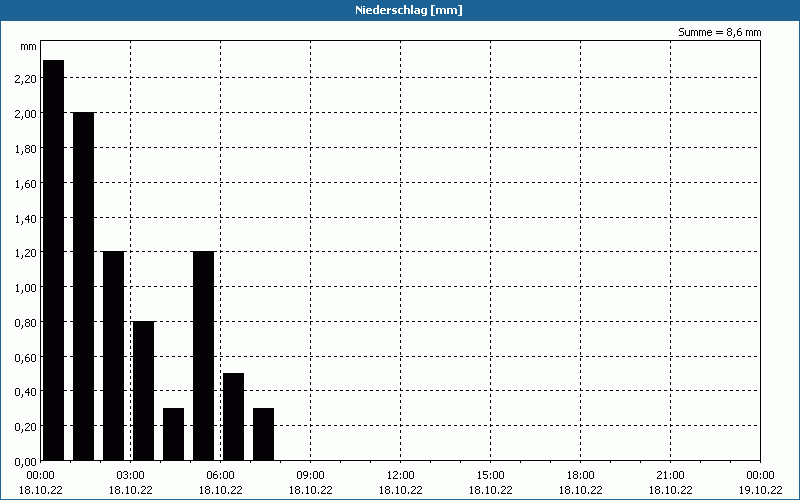Click the y-axis label 1,80
This screenshot has width=800, height=500.
pyautogui.click(x=26, y=148)
